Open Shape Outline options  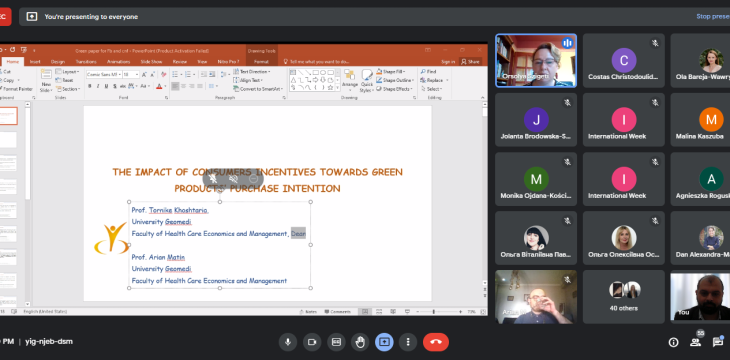pyautogui.click(x=395, y=80)
